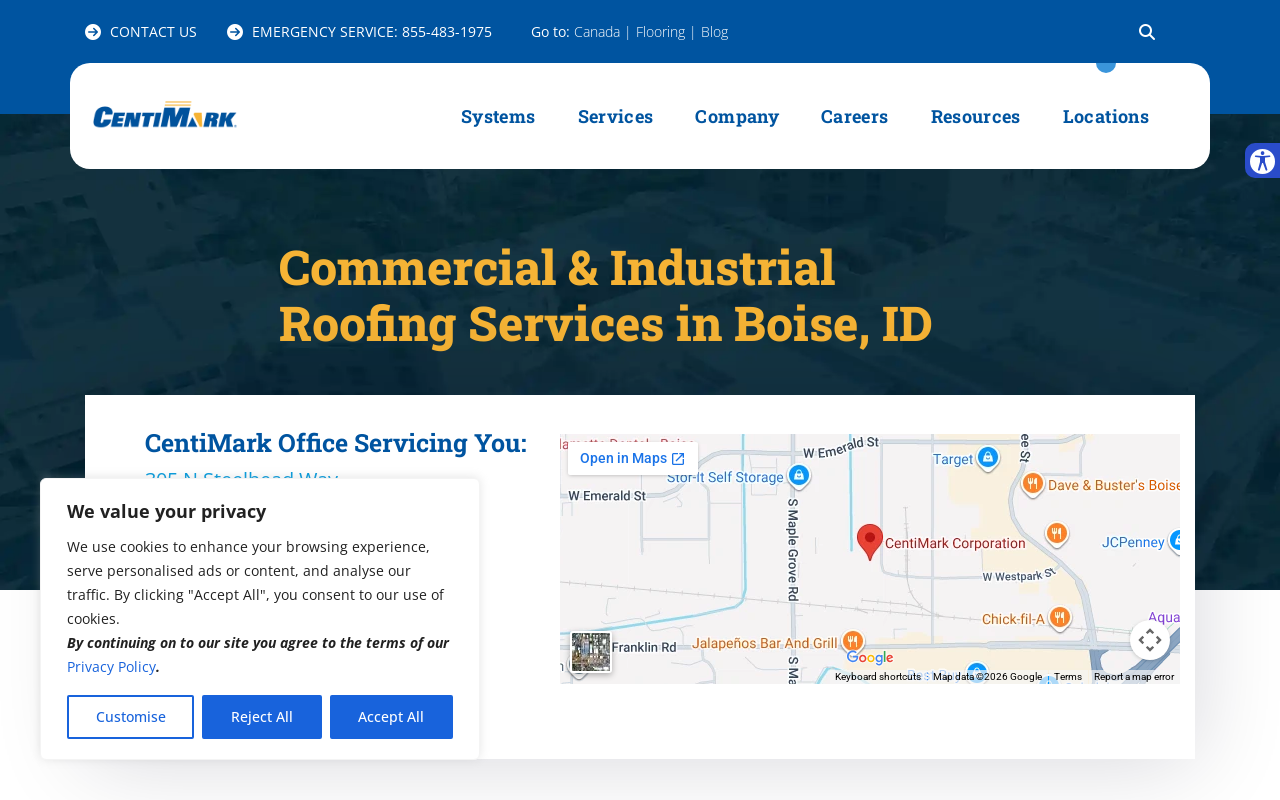
Task: Click Report a map error link
Action: 1134,677
